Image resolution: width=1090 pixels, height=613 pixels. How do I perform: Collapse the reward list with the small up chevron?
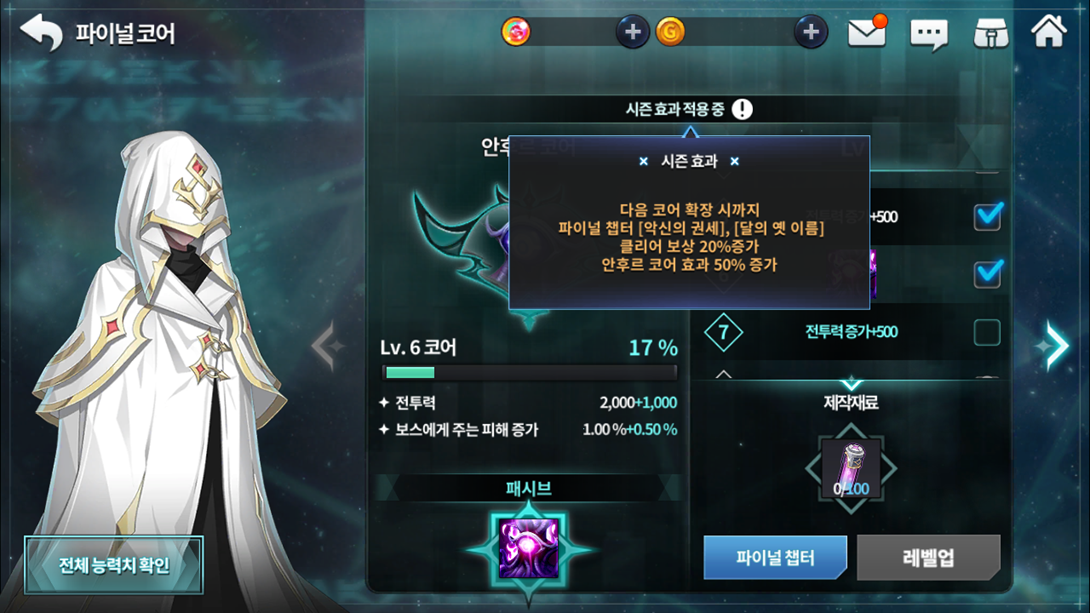pos(724,374)
